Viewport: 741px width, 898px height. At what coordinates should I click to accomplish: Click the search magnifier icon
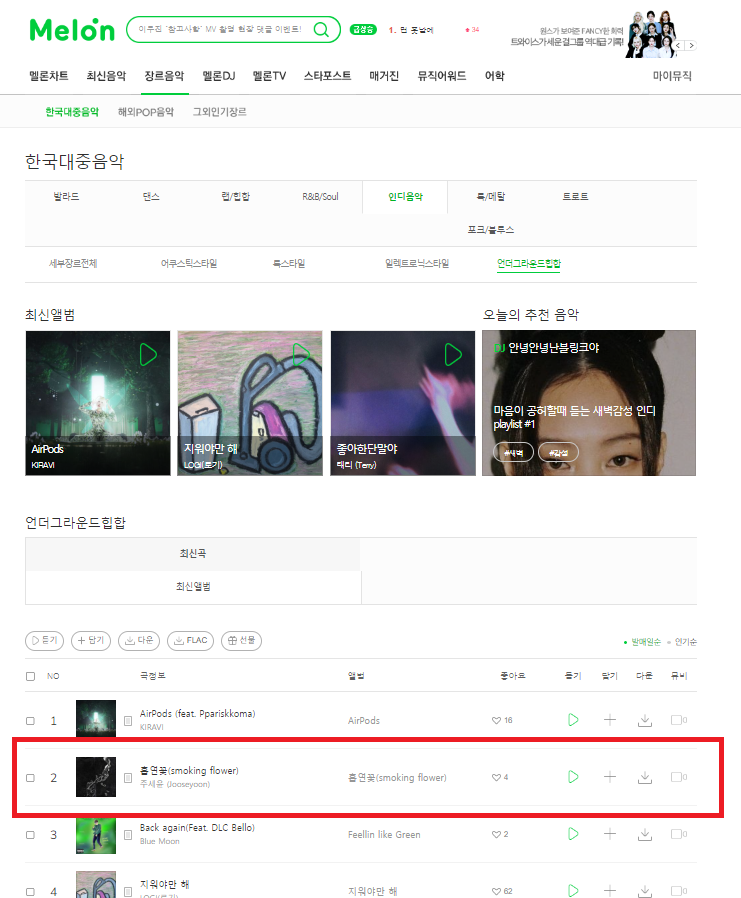[321, 29]
